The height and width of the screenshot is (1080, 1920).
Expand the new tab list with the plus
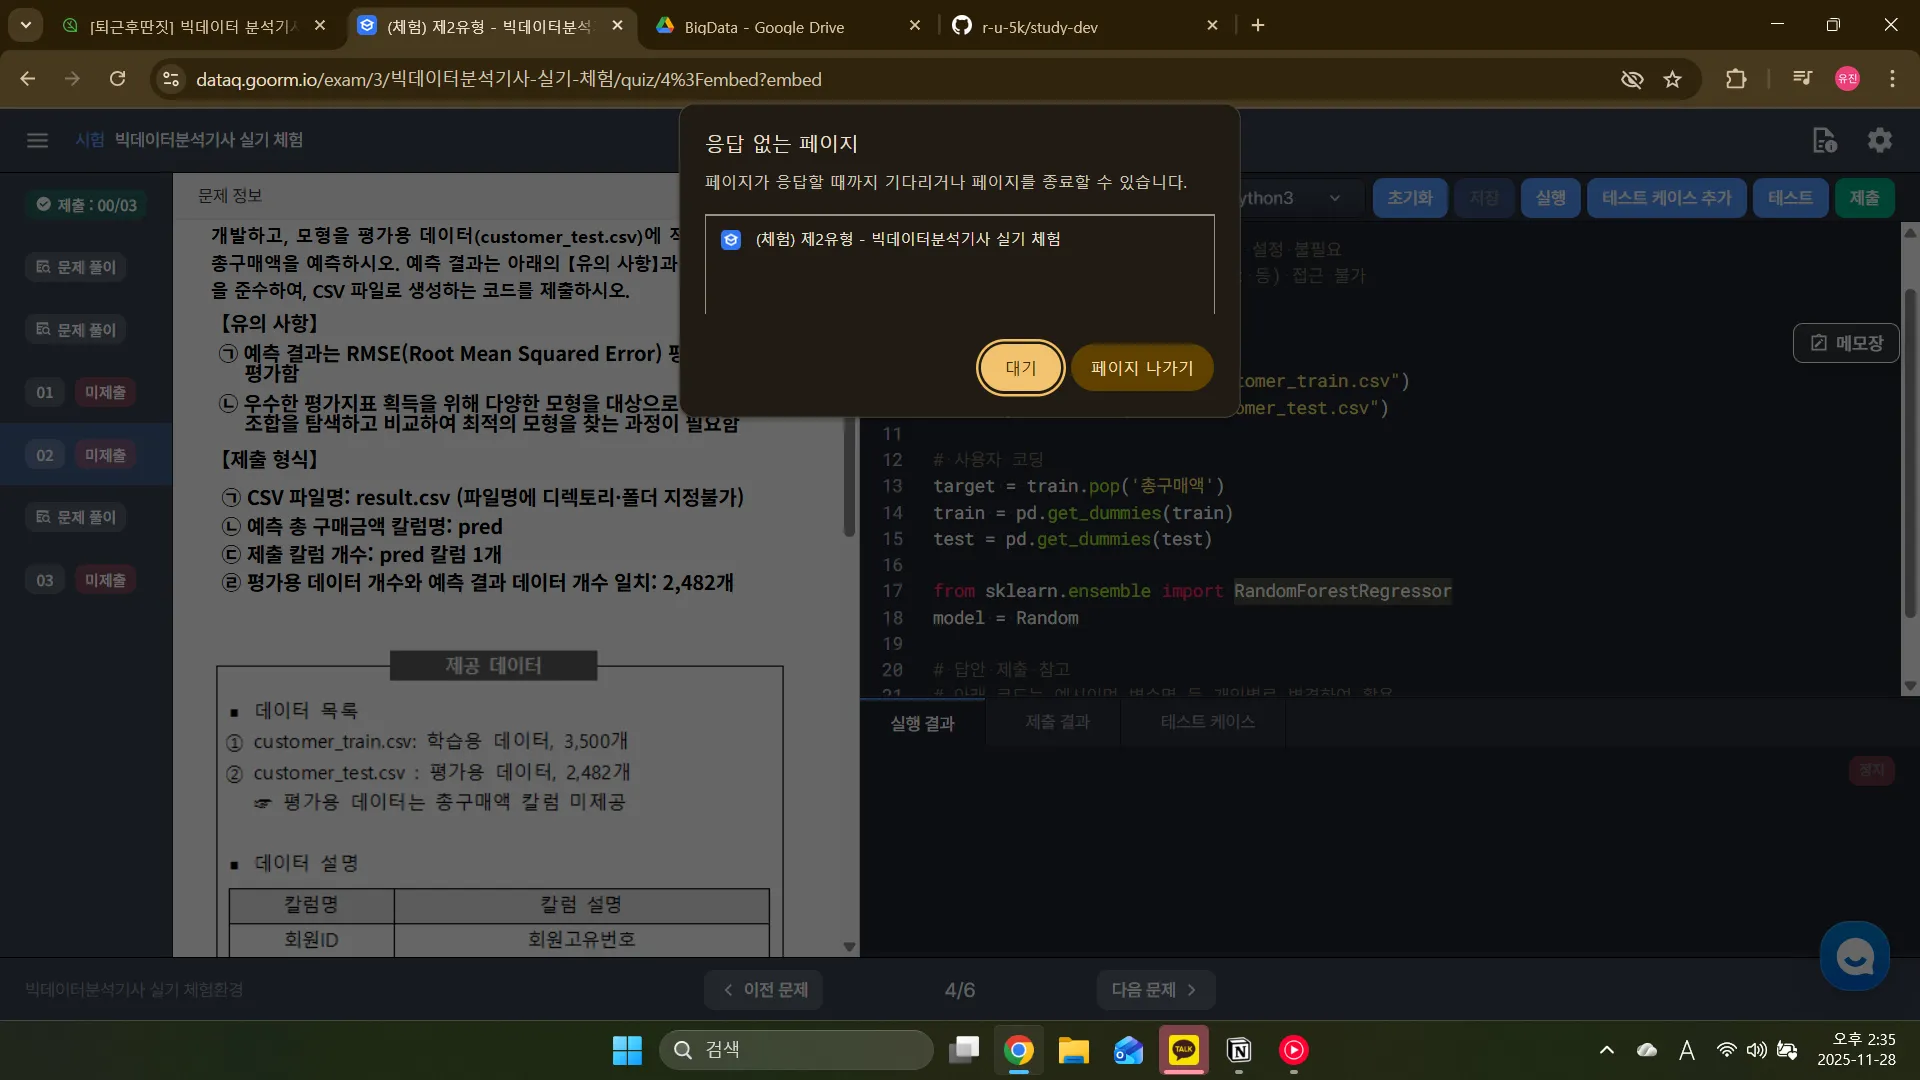pyautogui.click(x=1258, y=25)
